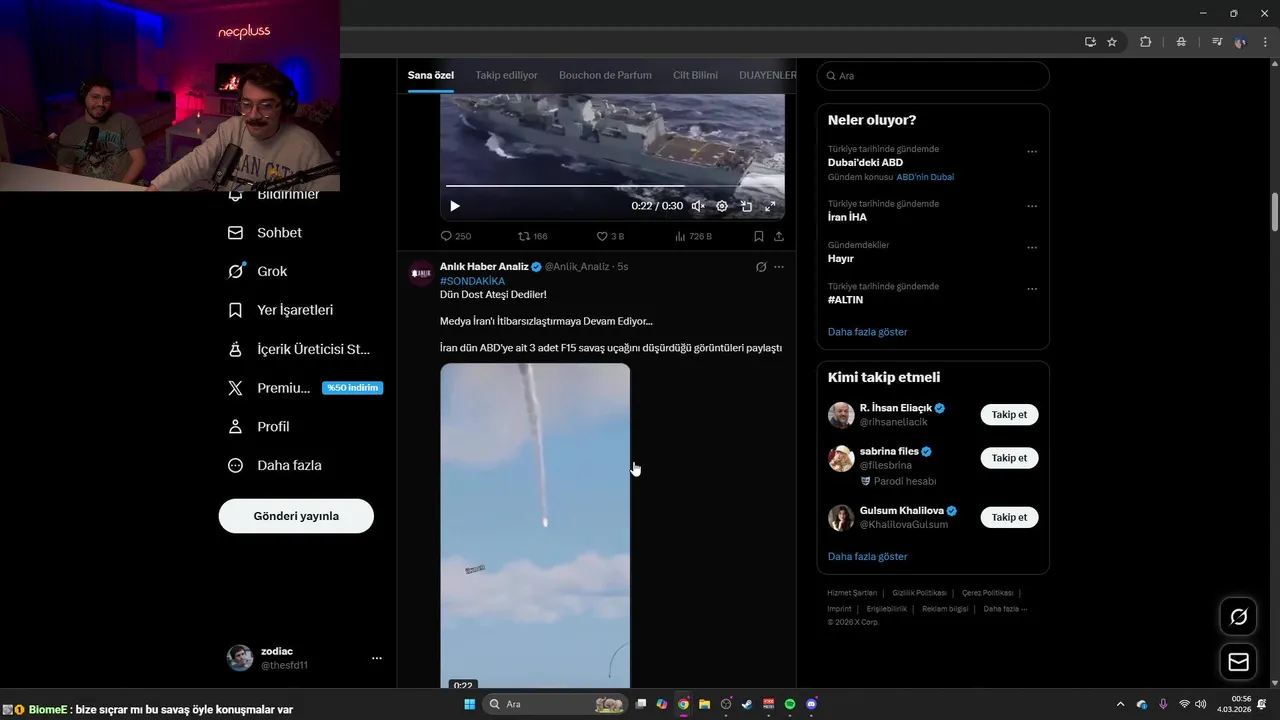Open Steam from the taskbar
1280x720 pixels.
click(x=747, y=704)
